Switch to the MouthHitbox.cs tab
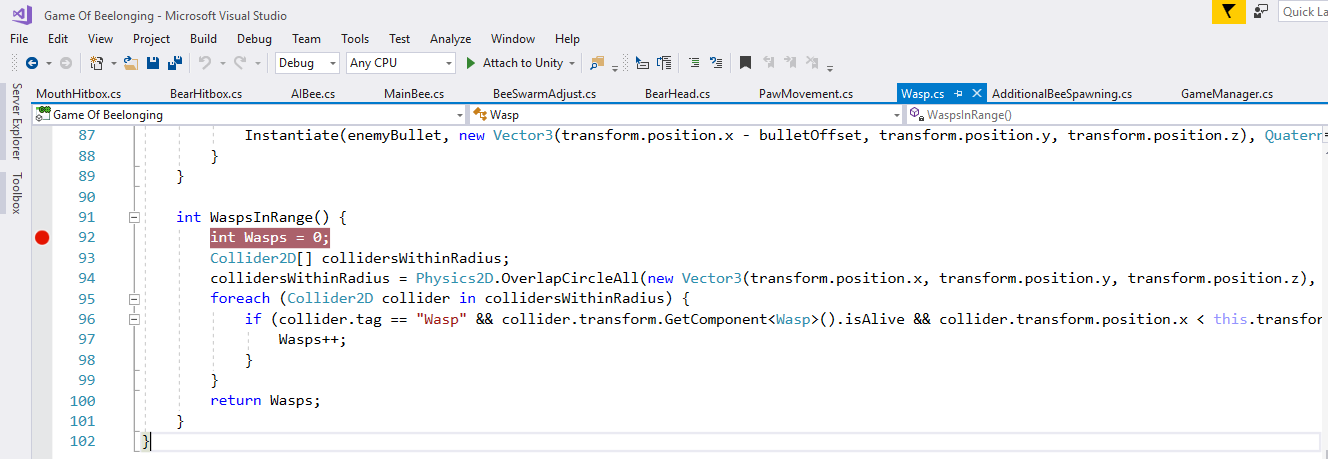 point(78,94)
